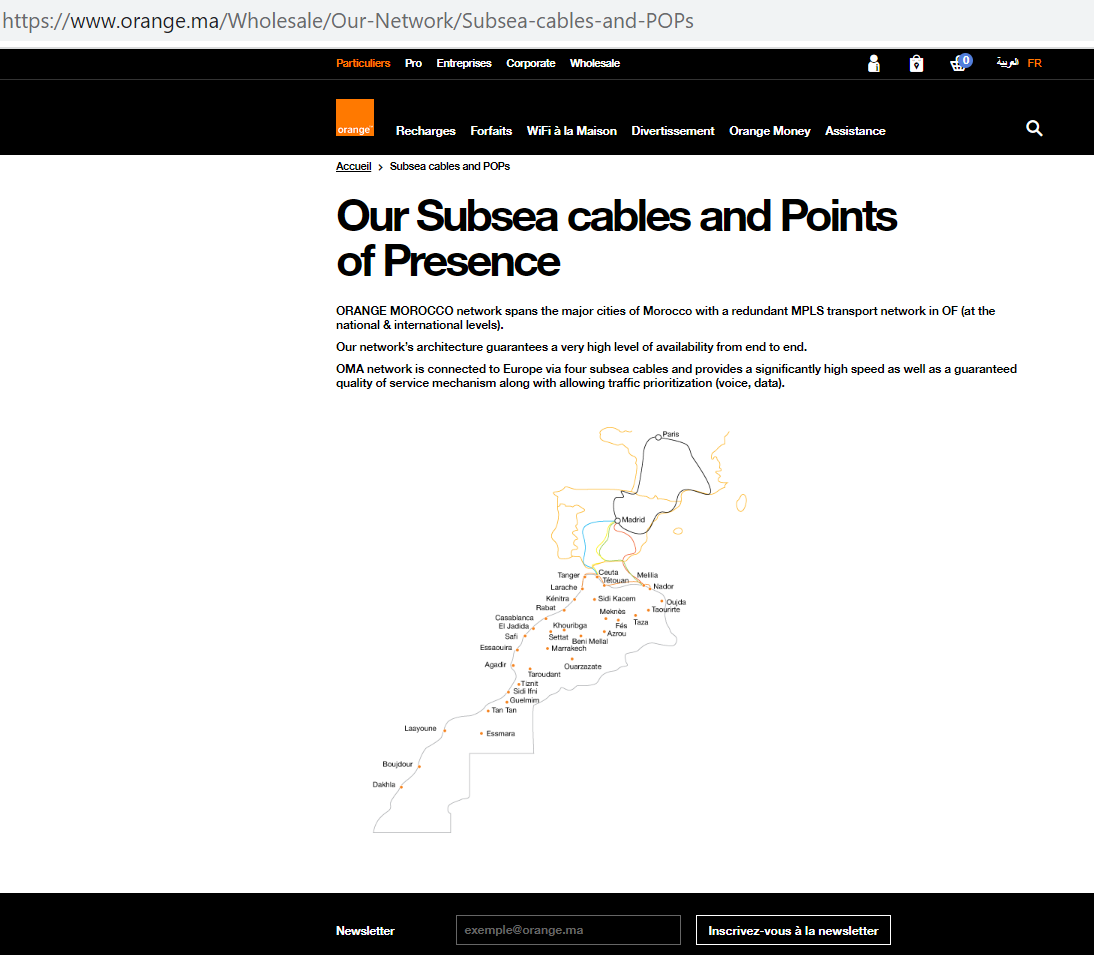Click the Subsea cables and POPs breadcrumb
This screenshot has height=955, width=1094.
click(x=450, y=166)
